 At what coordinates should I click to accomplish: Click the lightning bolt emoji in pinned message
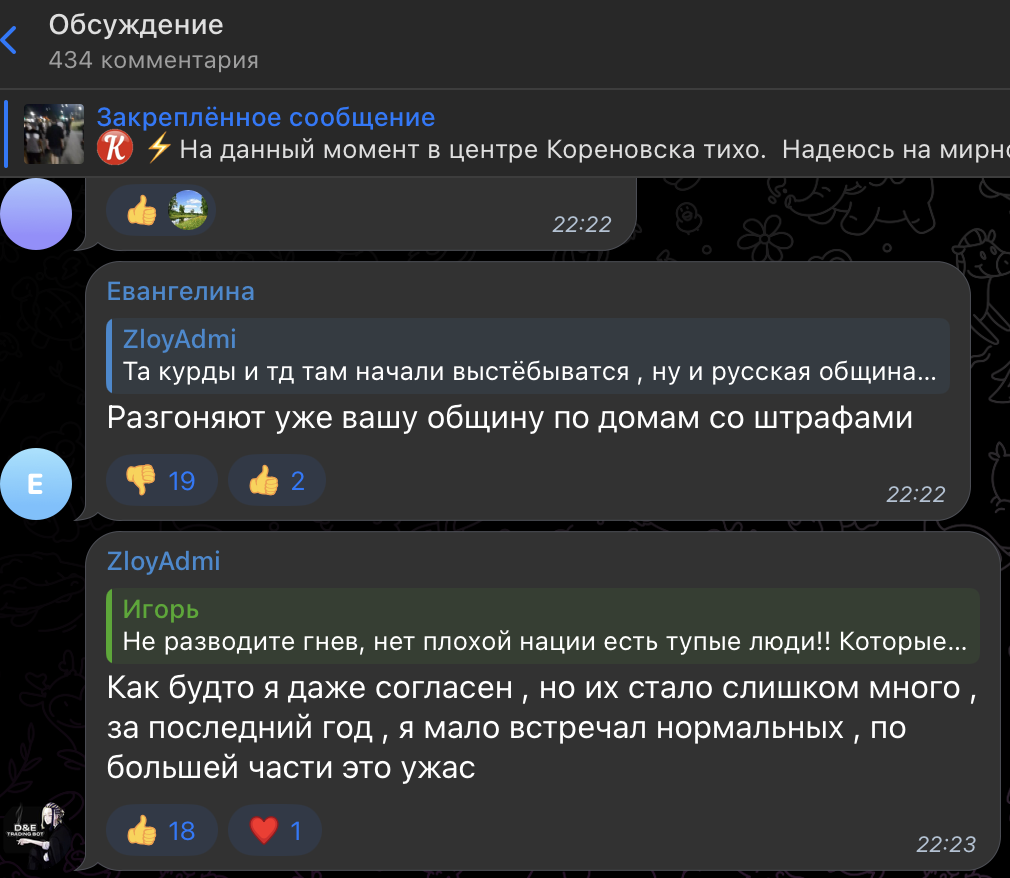point(159,149)
